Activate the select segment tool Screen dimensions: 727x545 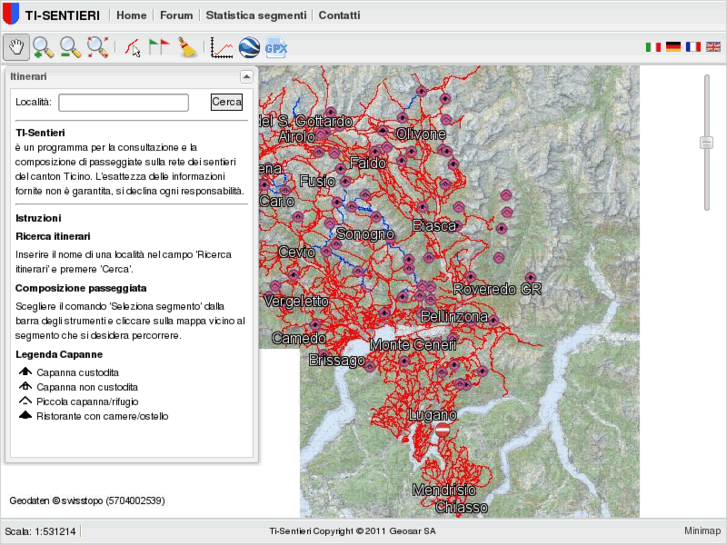click(x=133, y=47)
